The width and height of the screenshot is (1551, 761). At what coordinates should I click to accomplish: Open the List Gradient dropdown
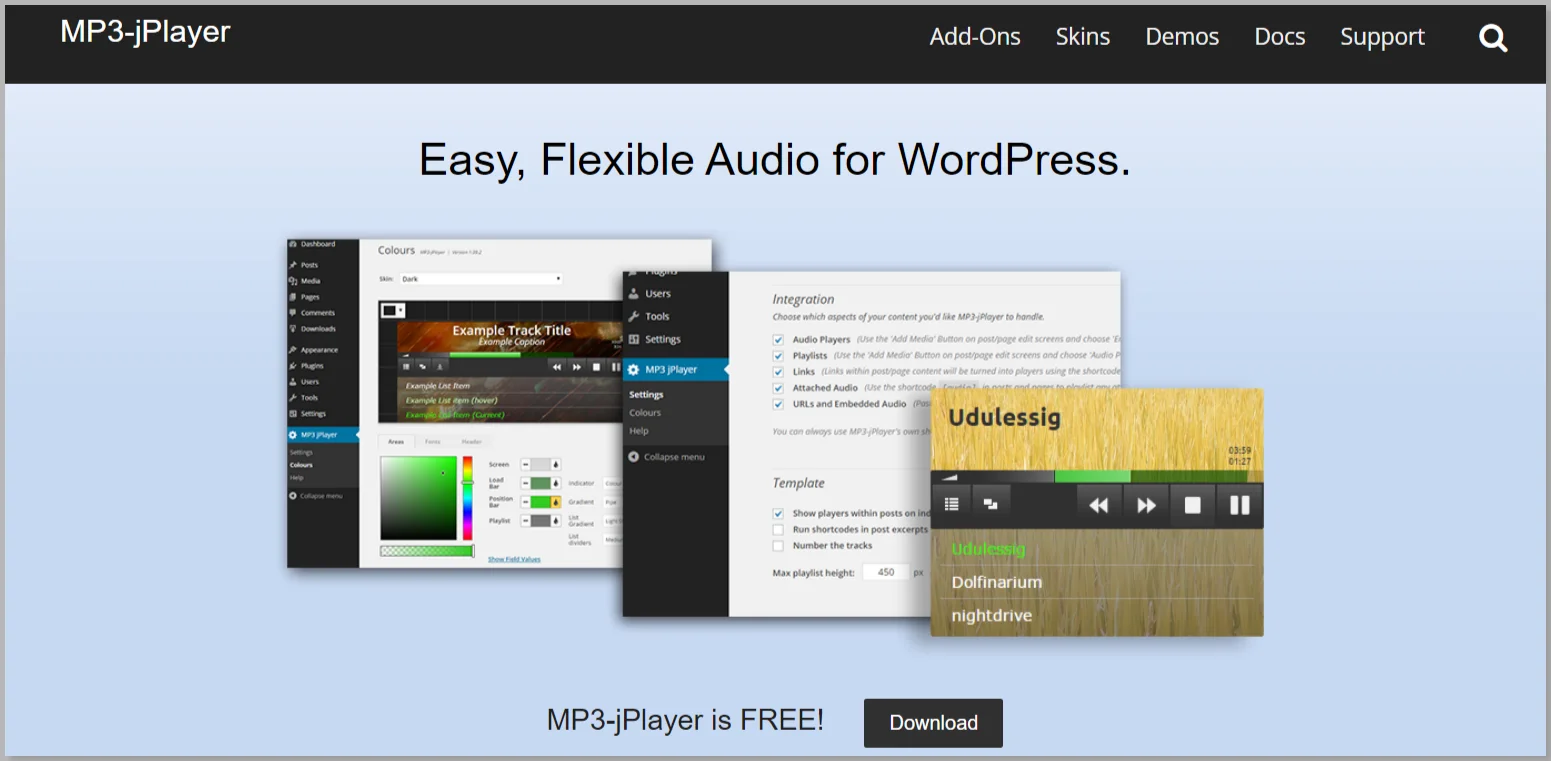tap(612, 521)
